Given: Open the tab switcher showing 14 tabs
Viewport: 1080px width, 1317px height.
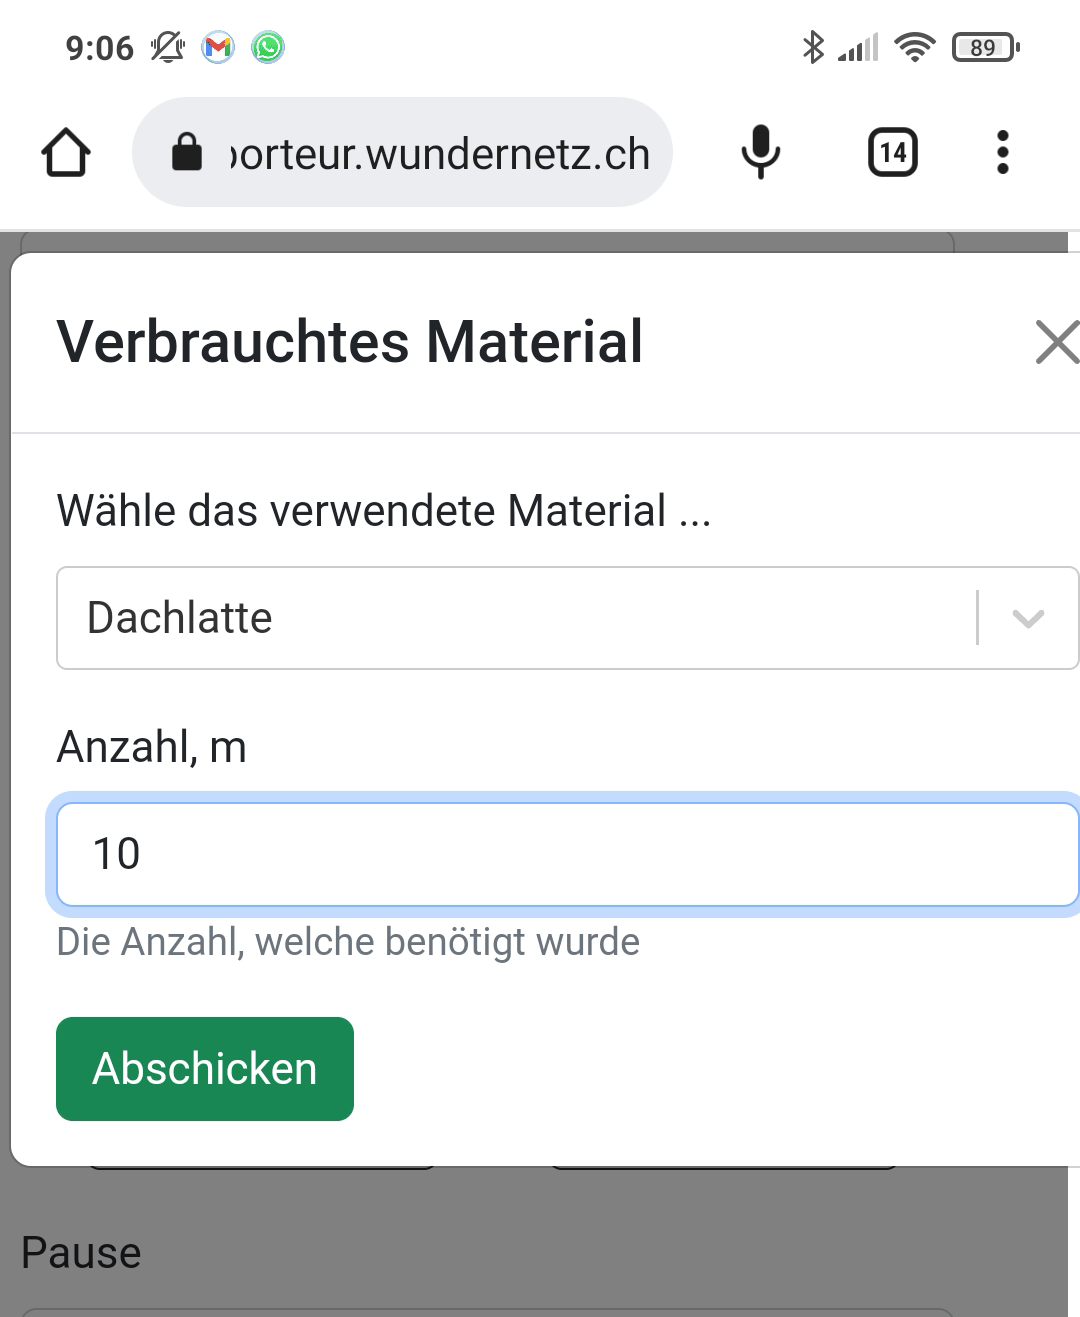Looking at the screenshot, I should (x=892, y=153).
